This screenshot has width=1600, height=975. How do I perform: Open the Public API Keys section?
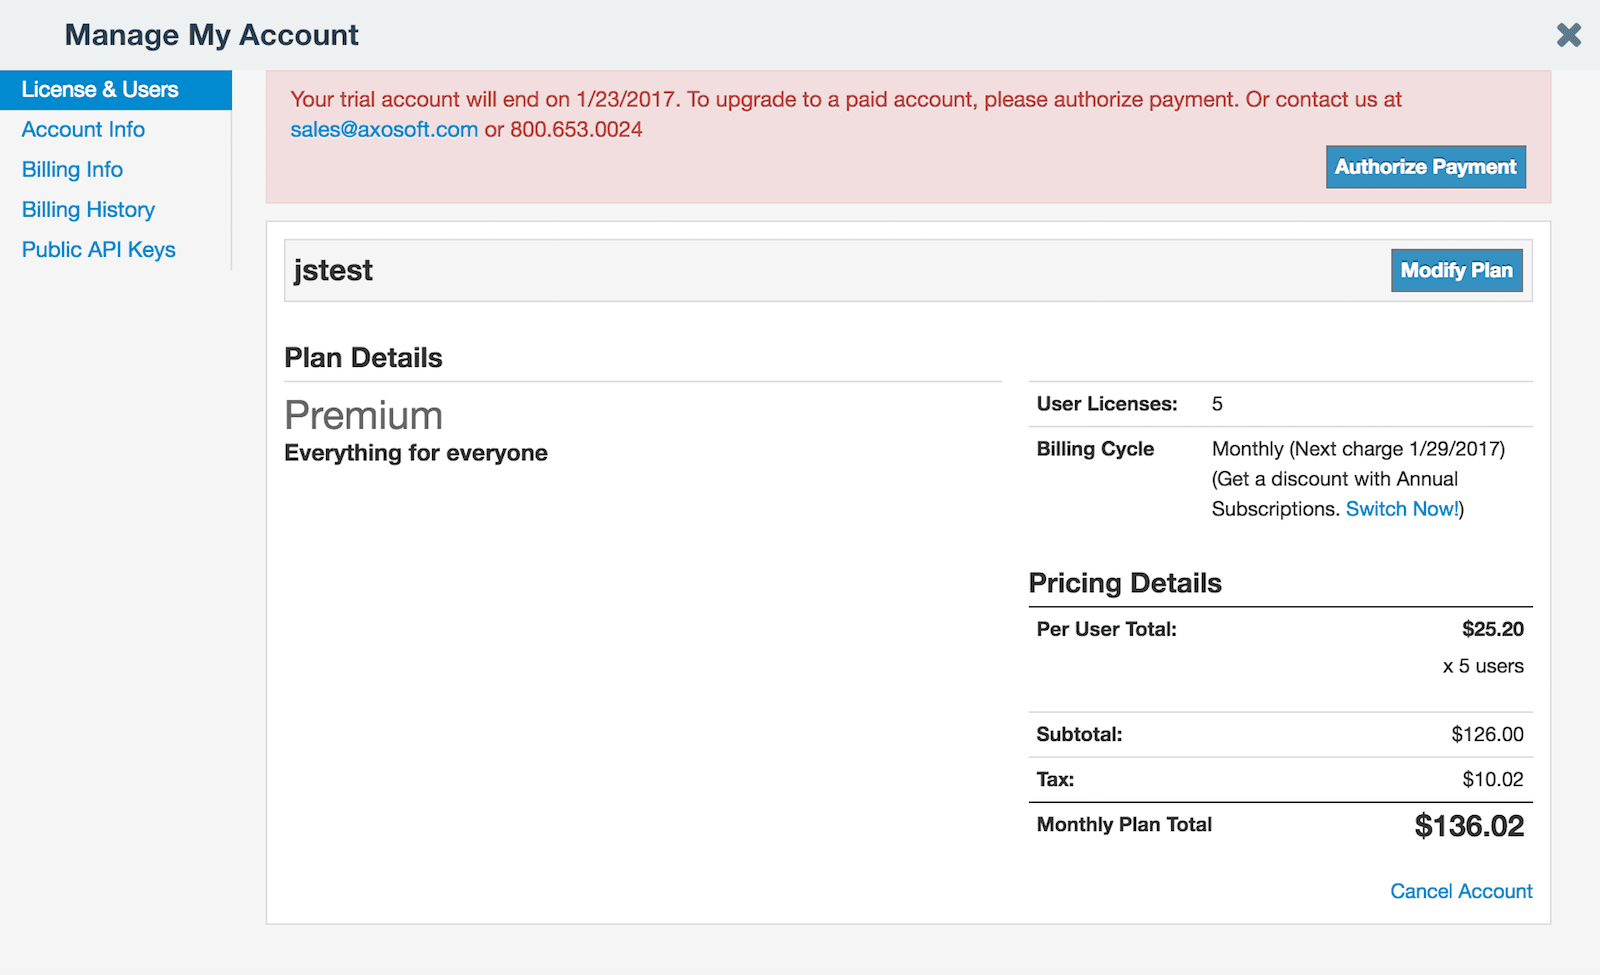(x=98, y=250)
